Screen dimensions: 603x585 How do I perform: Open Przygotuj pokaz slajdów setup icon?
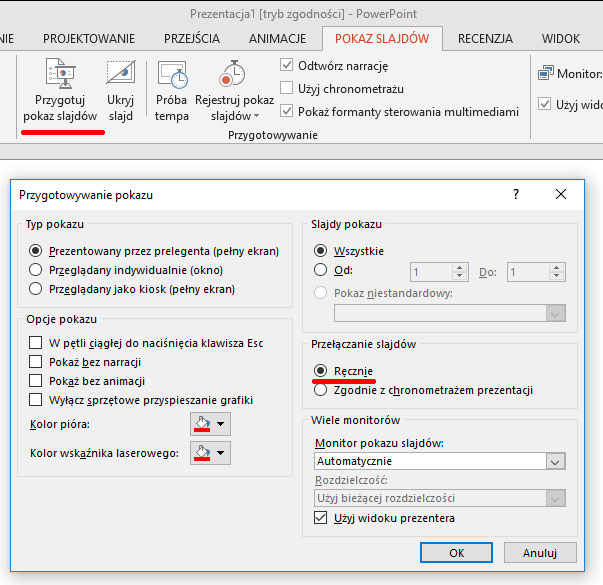[60, 73]
